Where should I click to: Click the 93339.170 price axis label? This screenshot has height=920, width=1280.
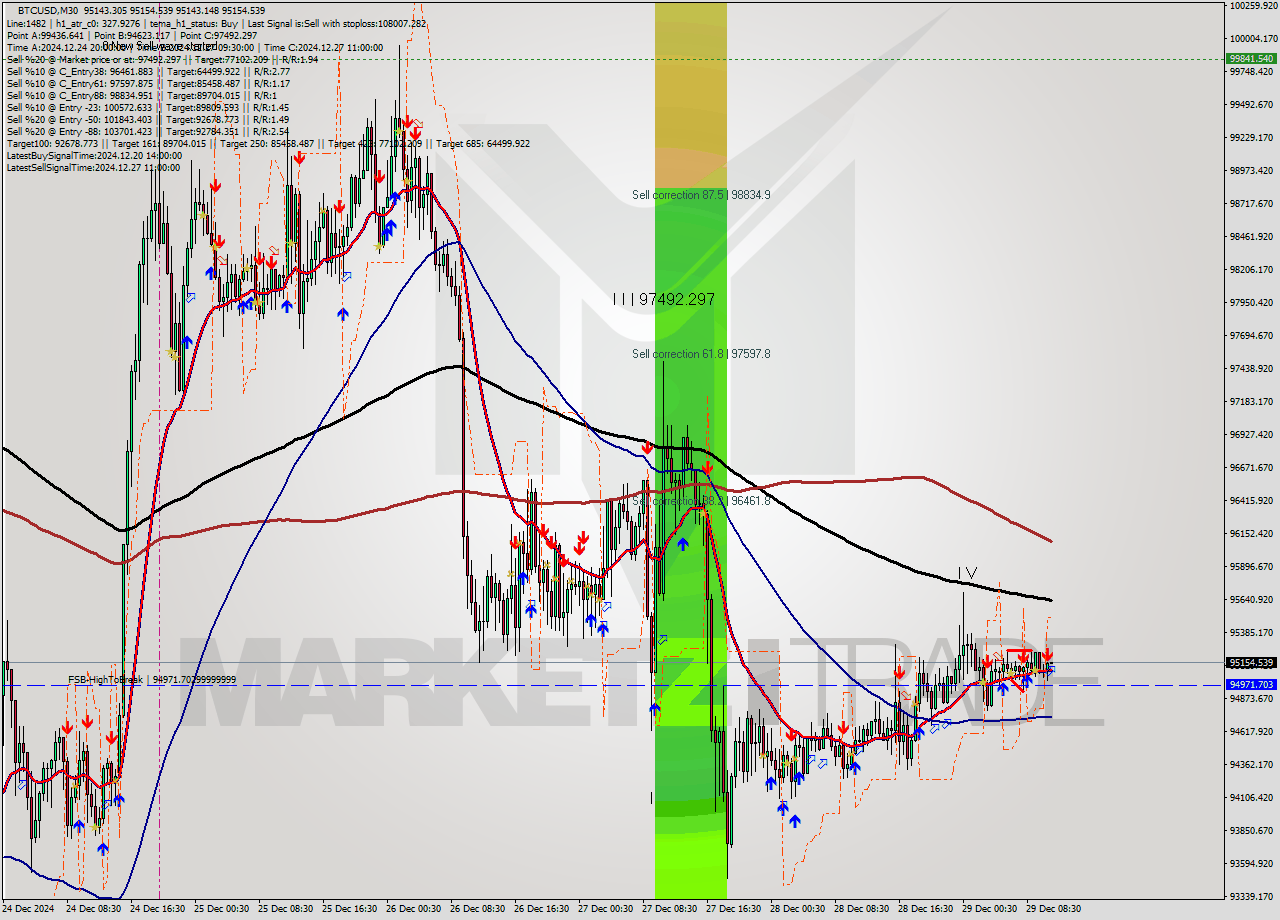click(x=1252, y=897)
